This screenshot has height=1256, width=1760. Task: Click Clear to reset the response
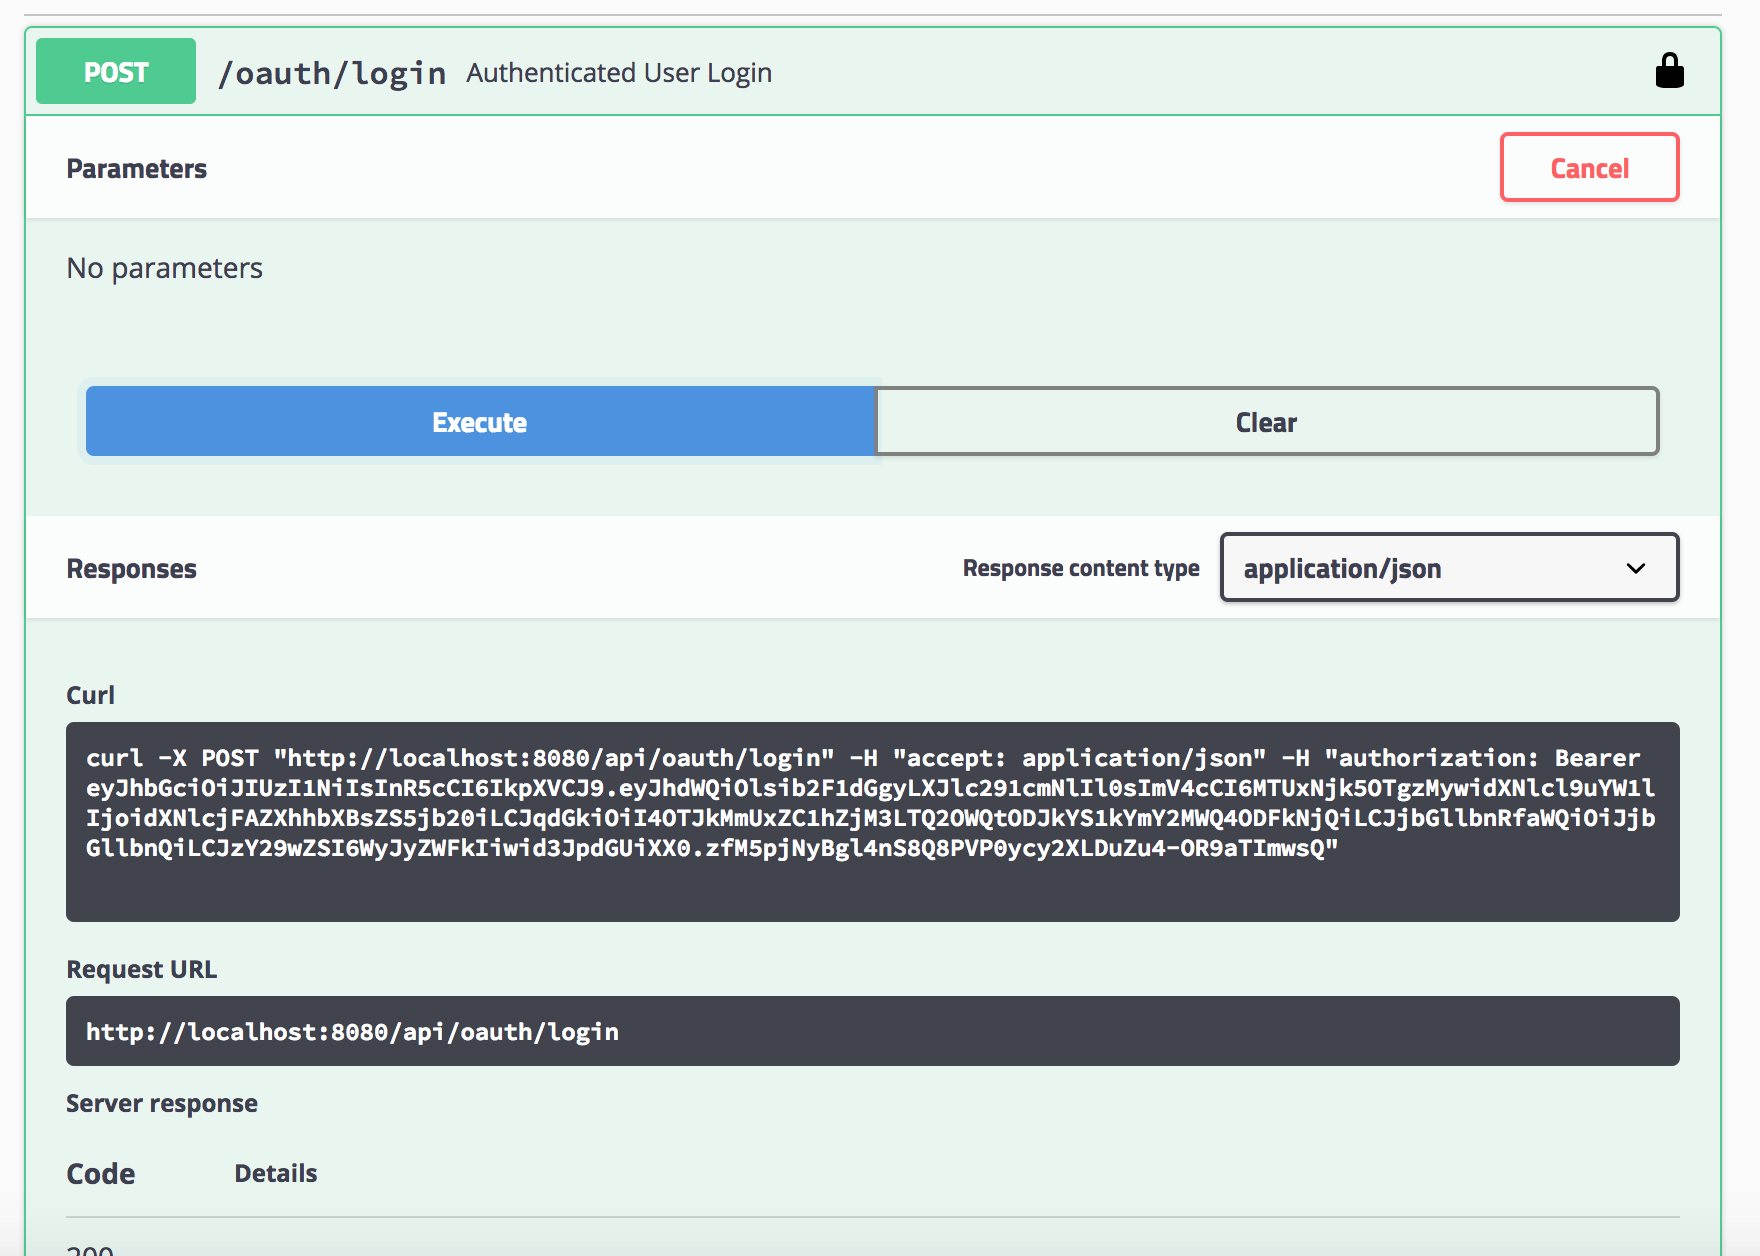pyautogui.click(x=1265, y=421)
